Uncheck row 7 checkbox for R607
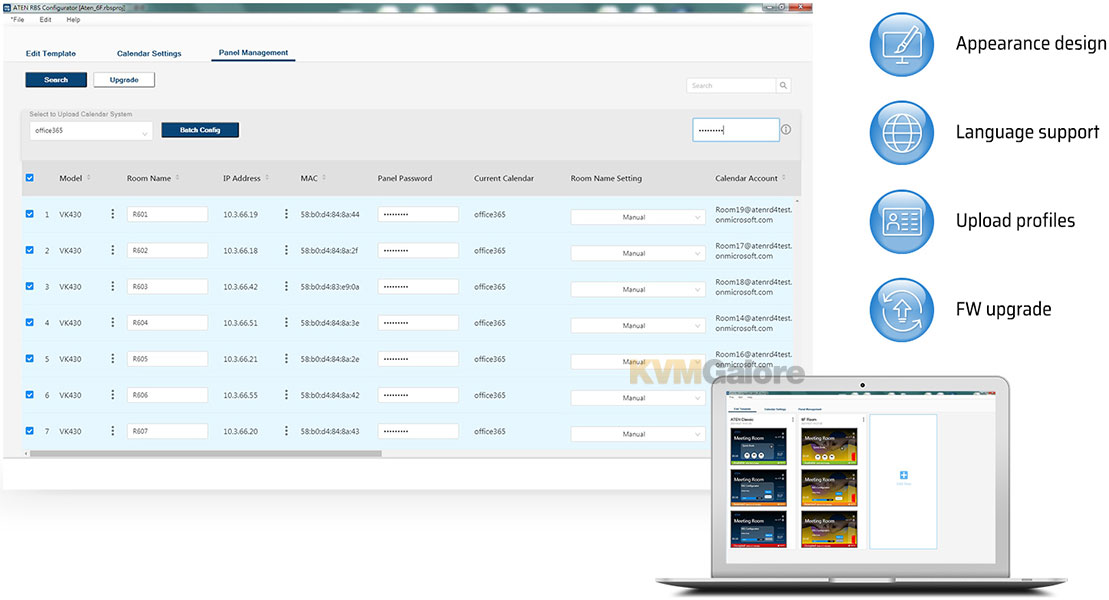This screenshot has height=600, width=1109. click(x=30, y=431)
